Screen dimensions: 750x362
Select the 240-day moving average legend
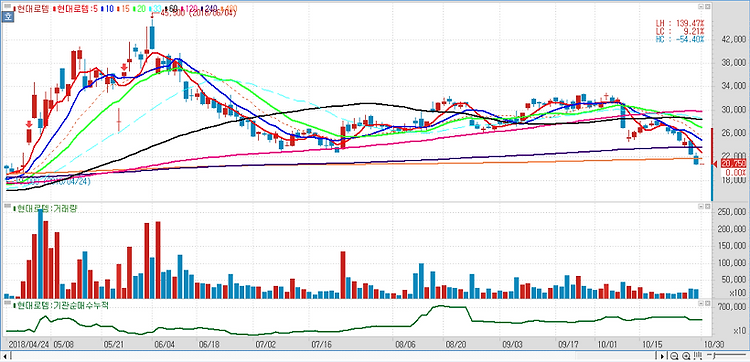pos(210,9)
